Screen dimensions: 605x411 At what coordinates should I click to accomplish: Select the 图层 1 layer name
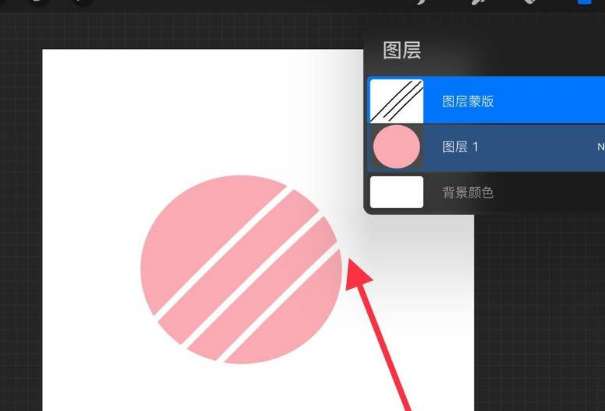[x=460, y=147]
